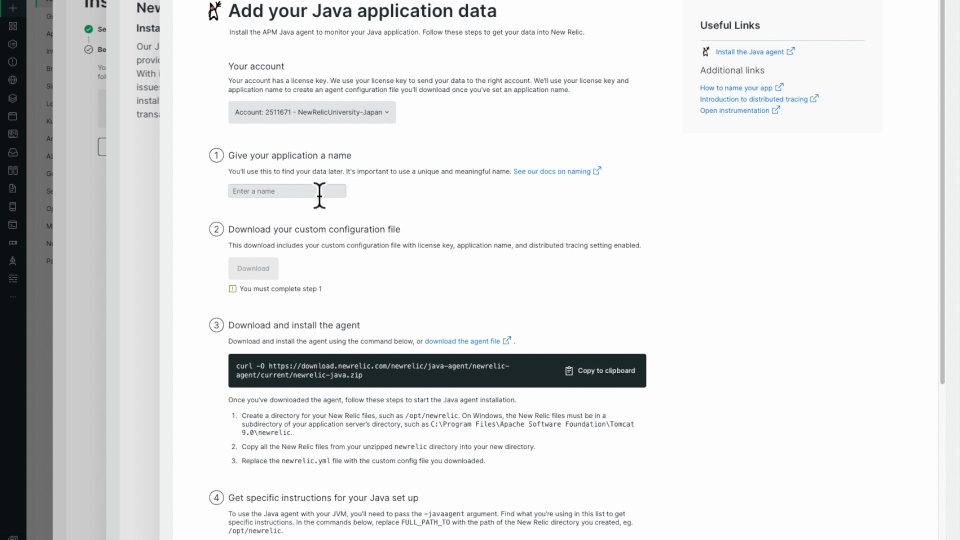Open the Open instrumentation link

click(x=734, y=110)
